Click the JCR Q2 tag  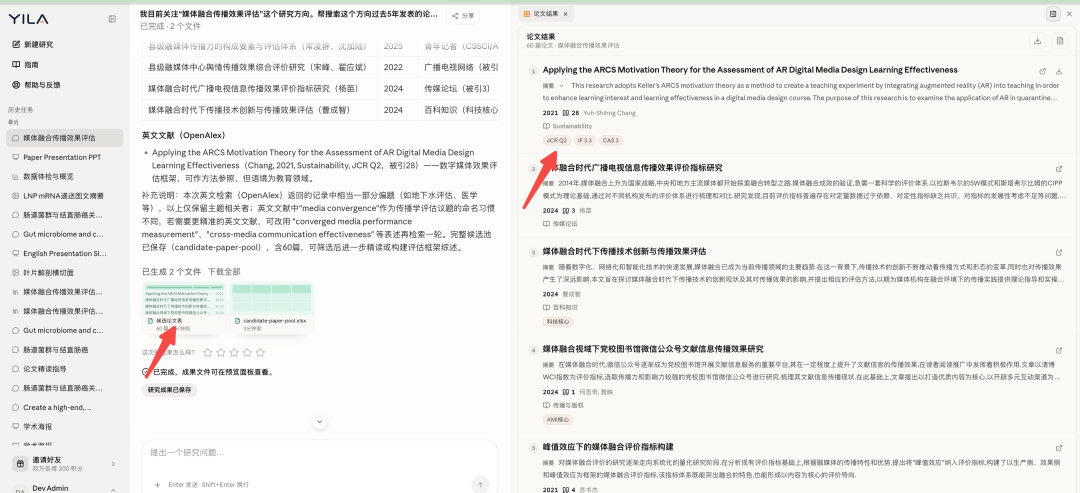[x=557, y=140]
